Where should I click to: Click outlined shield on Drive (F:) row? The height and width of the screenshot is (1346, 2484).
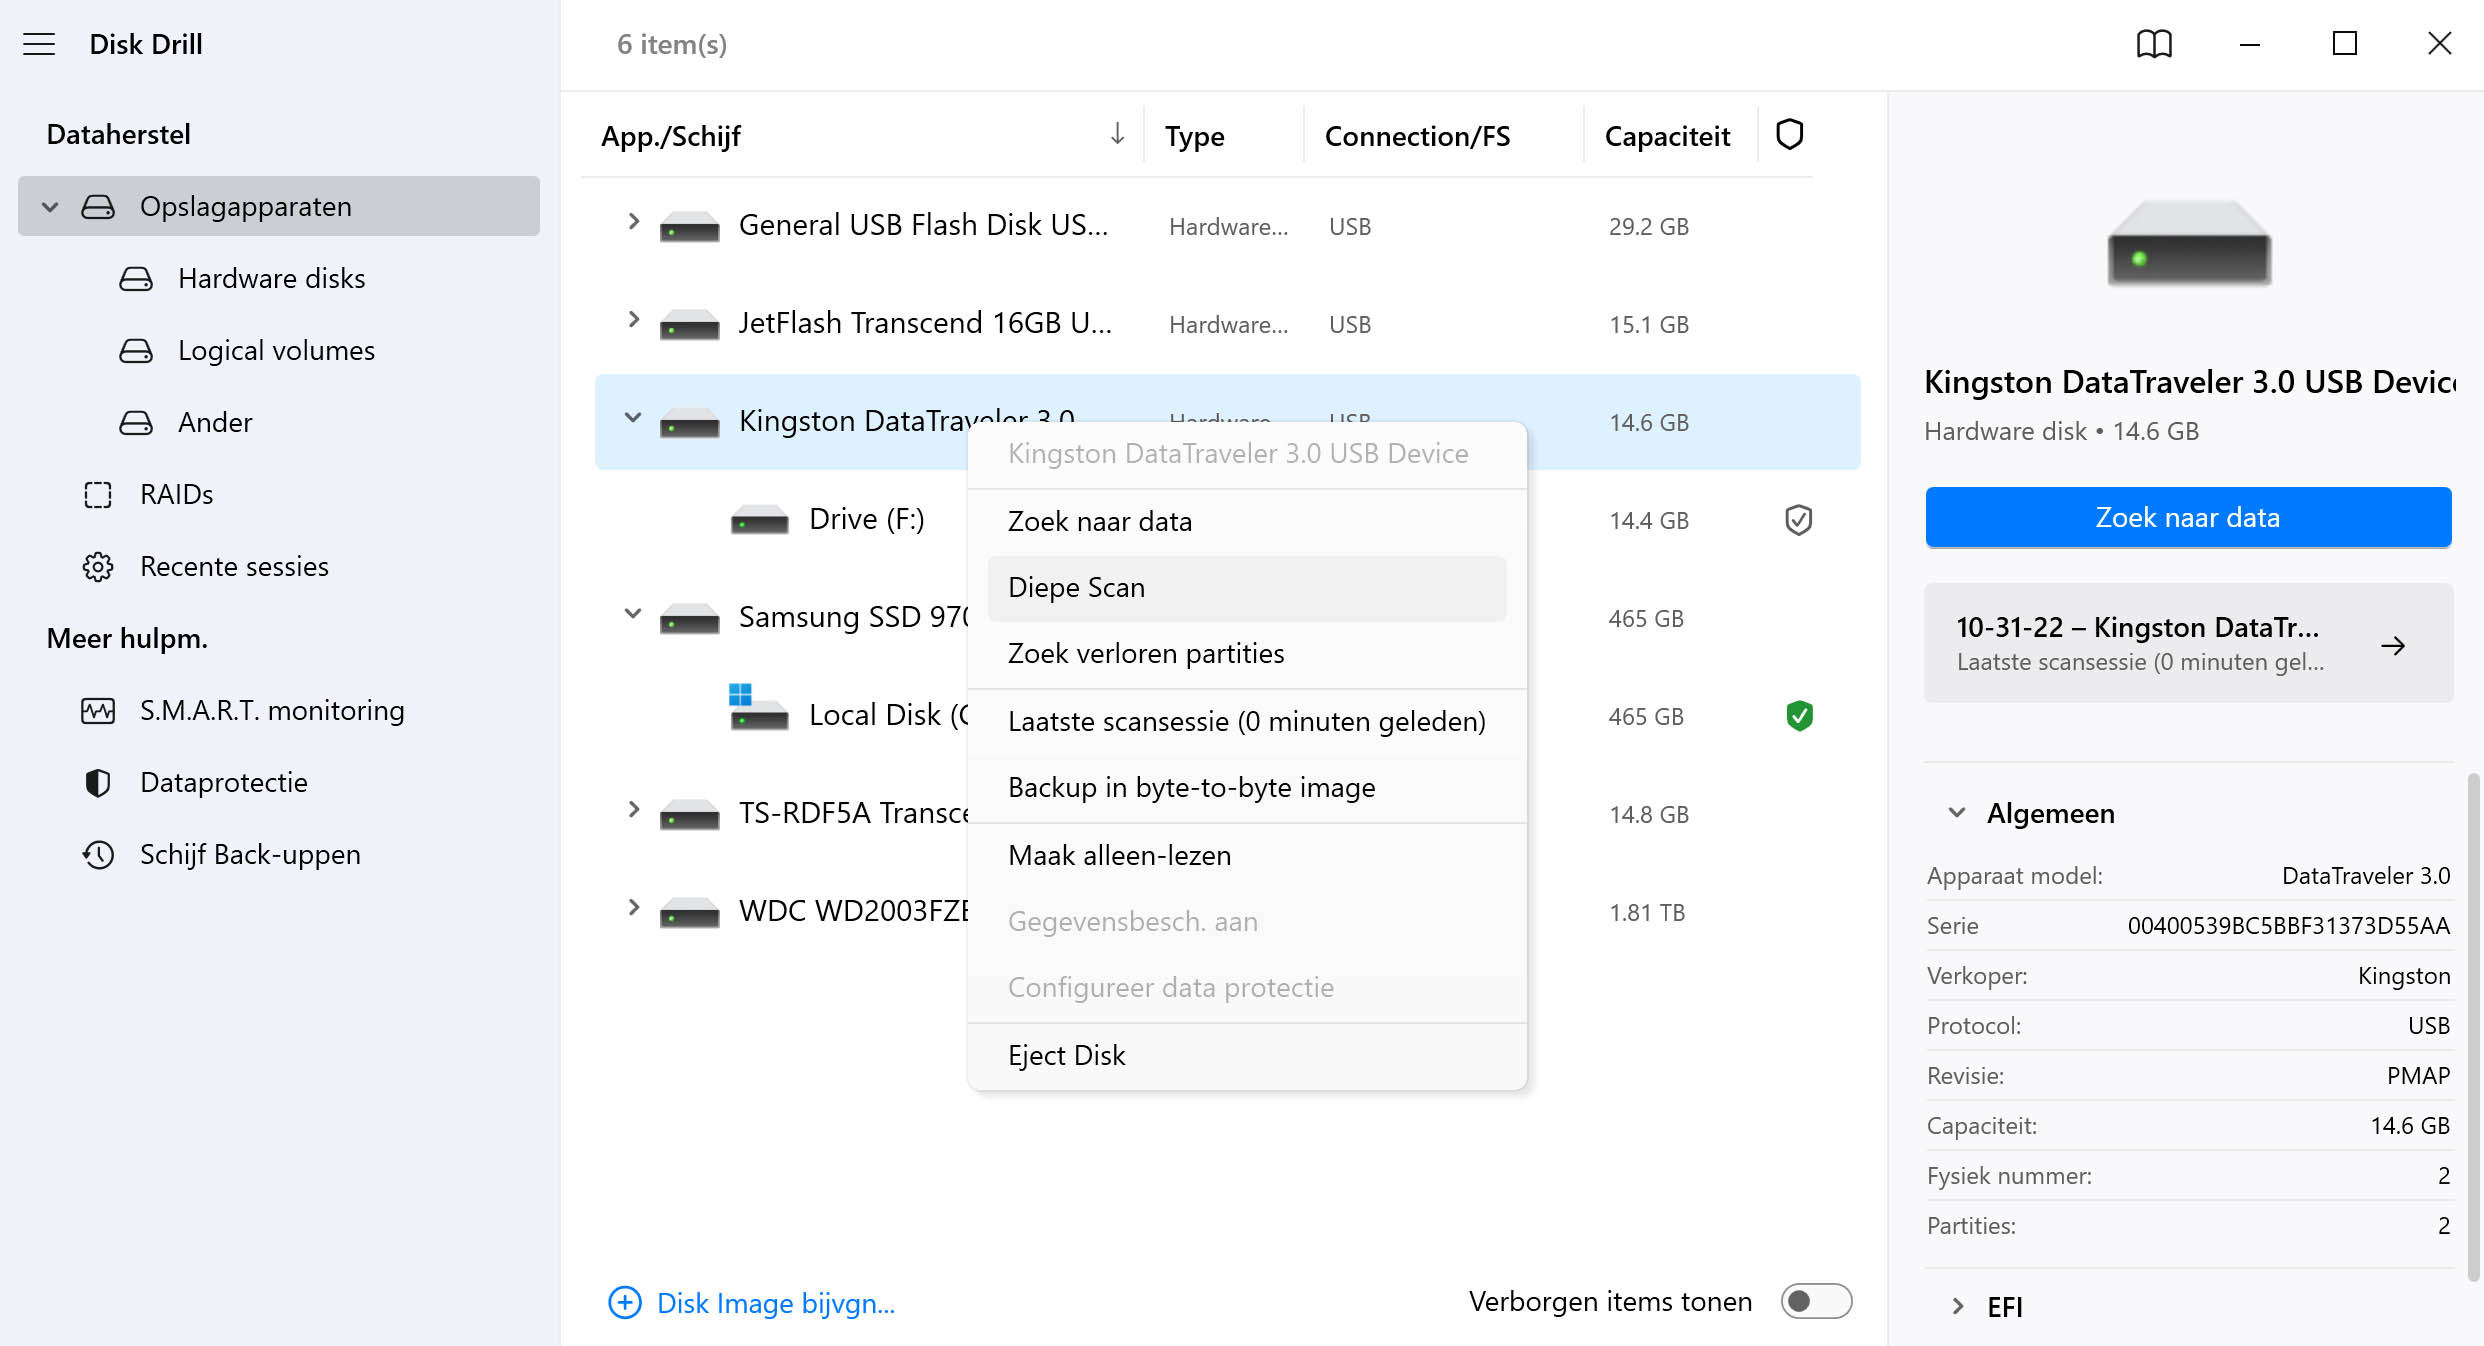coord(1799,520)
